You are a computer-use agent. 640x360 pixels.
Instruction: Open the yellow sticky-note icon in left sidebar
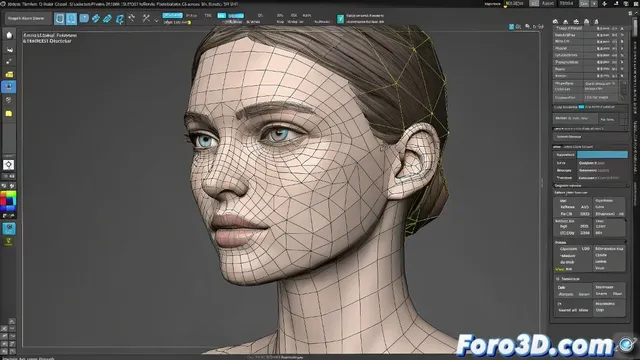tap(9, 113)
